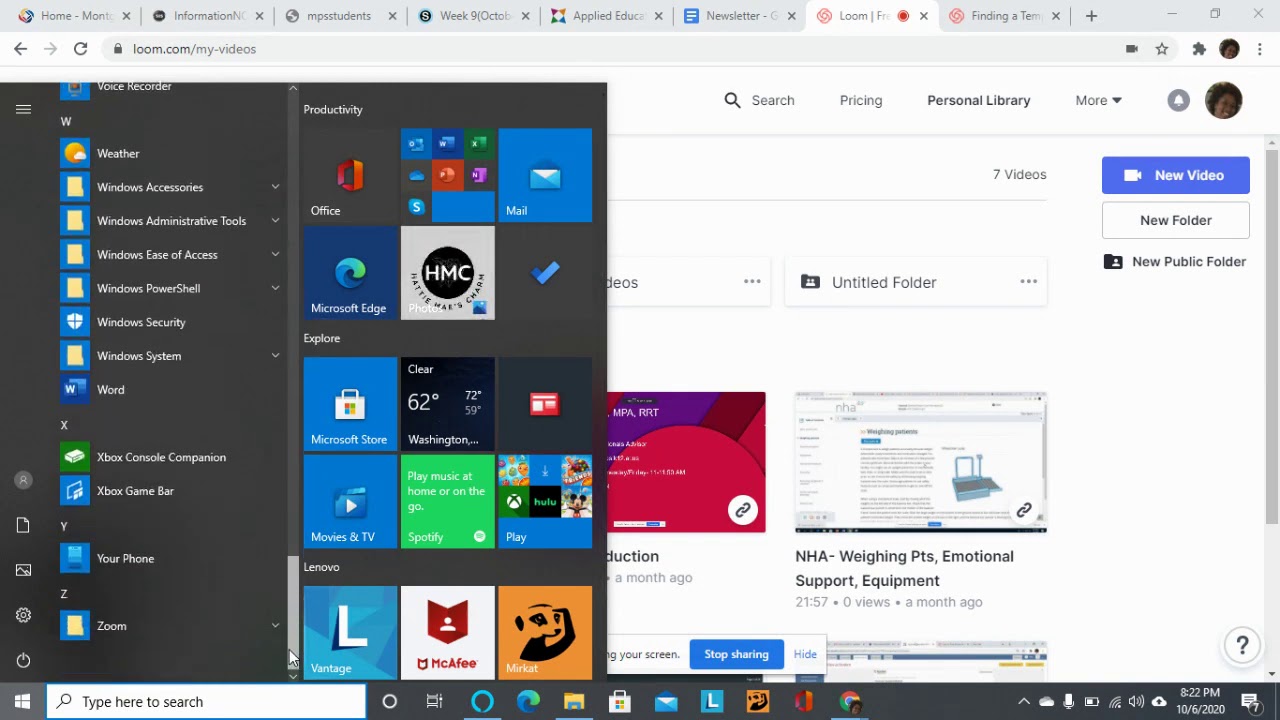Click the letter W header in app list

point(66,121)
